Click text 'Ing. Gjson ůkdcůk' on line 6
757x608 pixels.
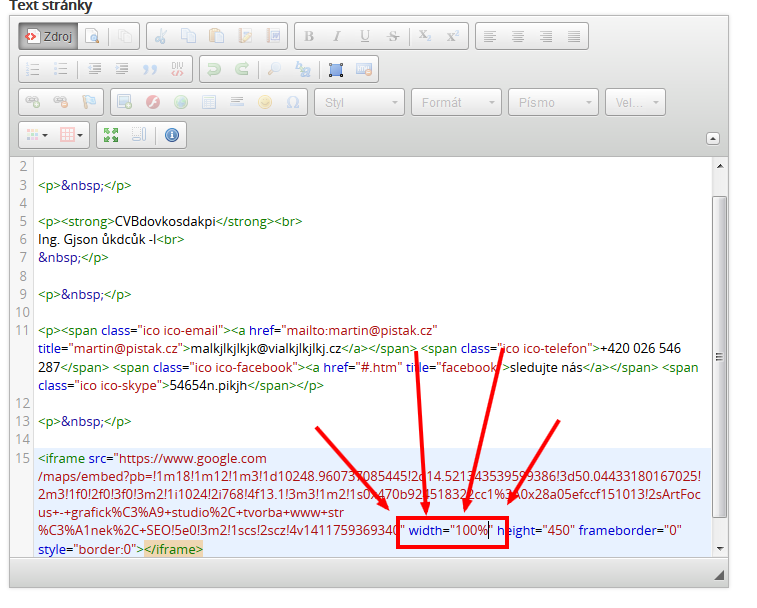pos(92,240)
